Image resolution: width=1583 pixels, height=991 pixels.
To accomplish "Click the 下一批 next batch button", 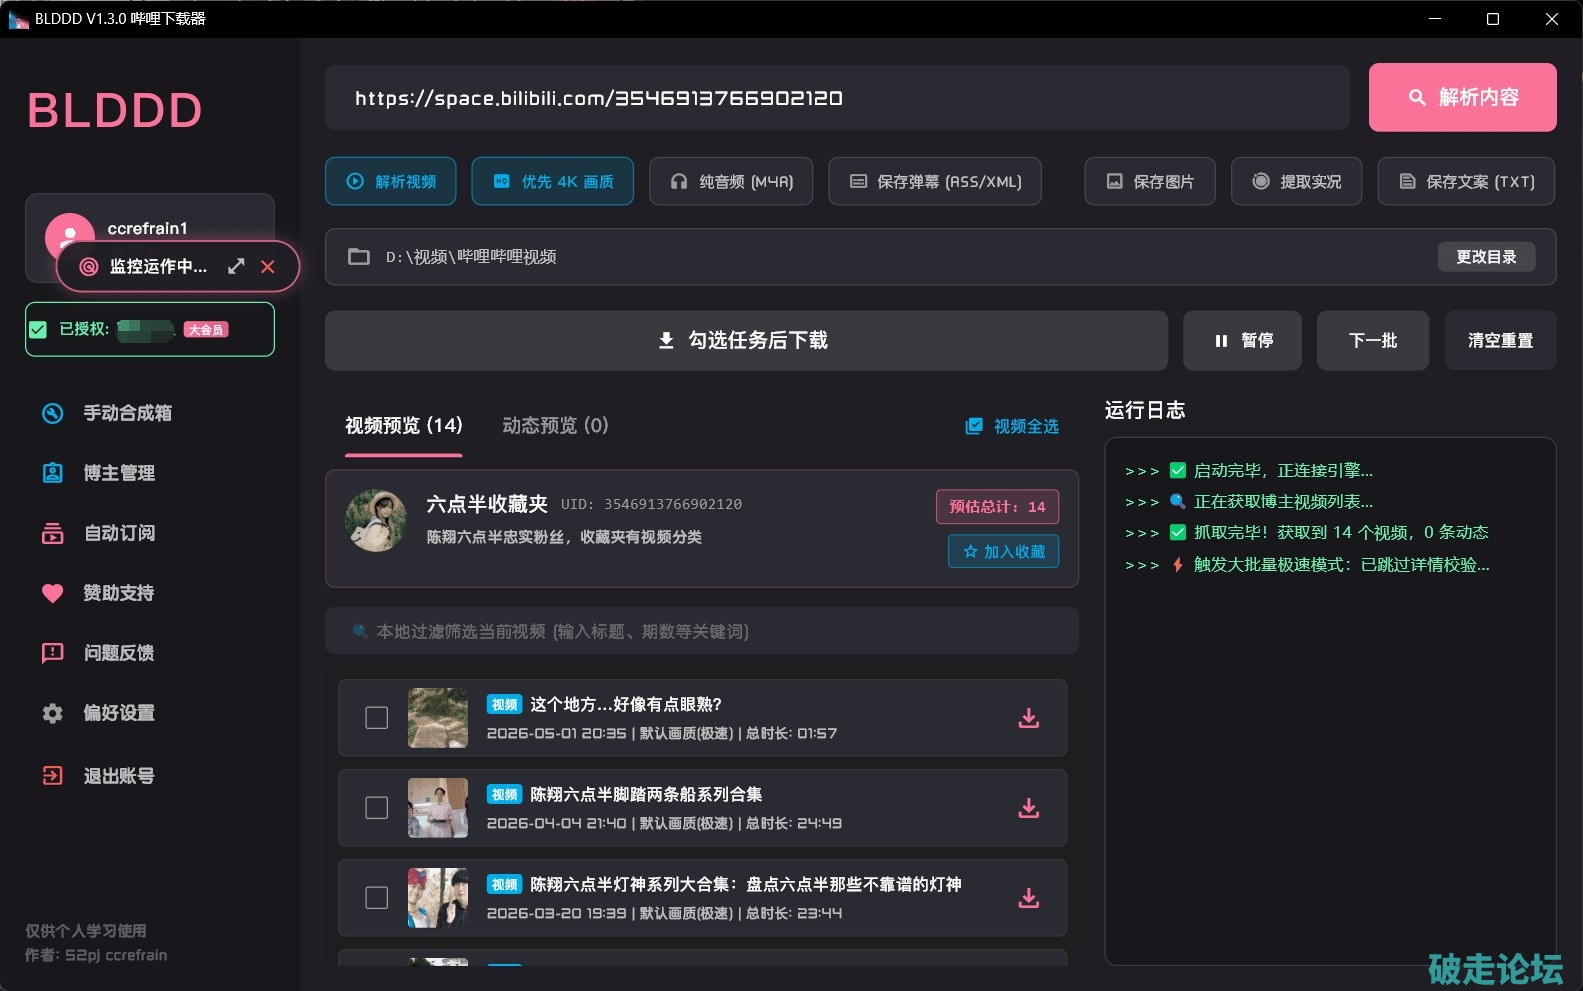I will pos(1373,340).
